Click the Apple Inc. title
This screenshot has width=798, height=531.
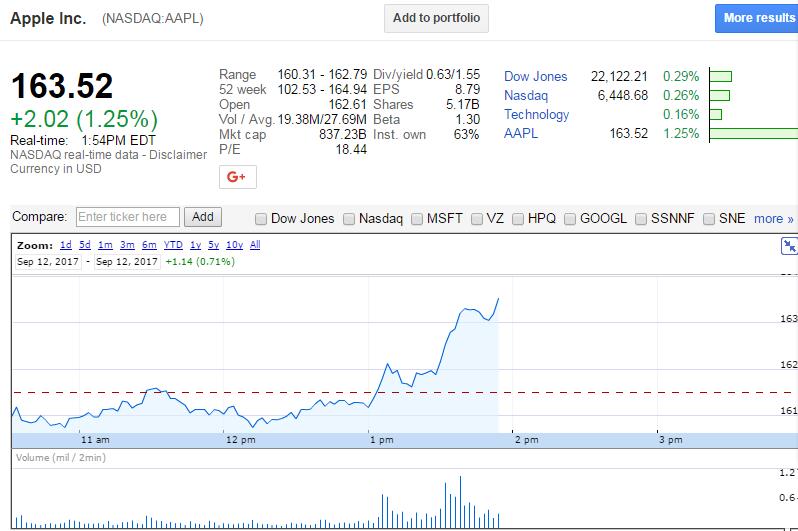(x=48, y=18)
